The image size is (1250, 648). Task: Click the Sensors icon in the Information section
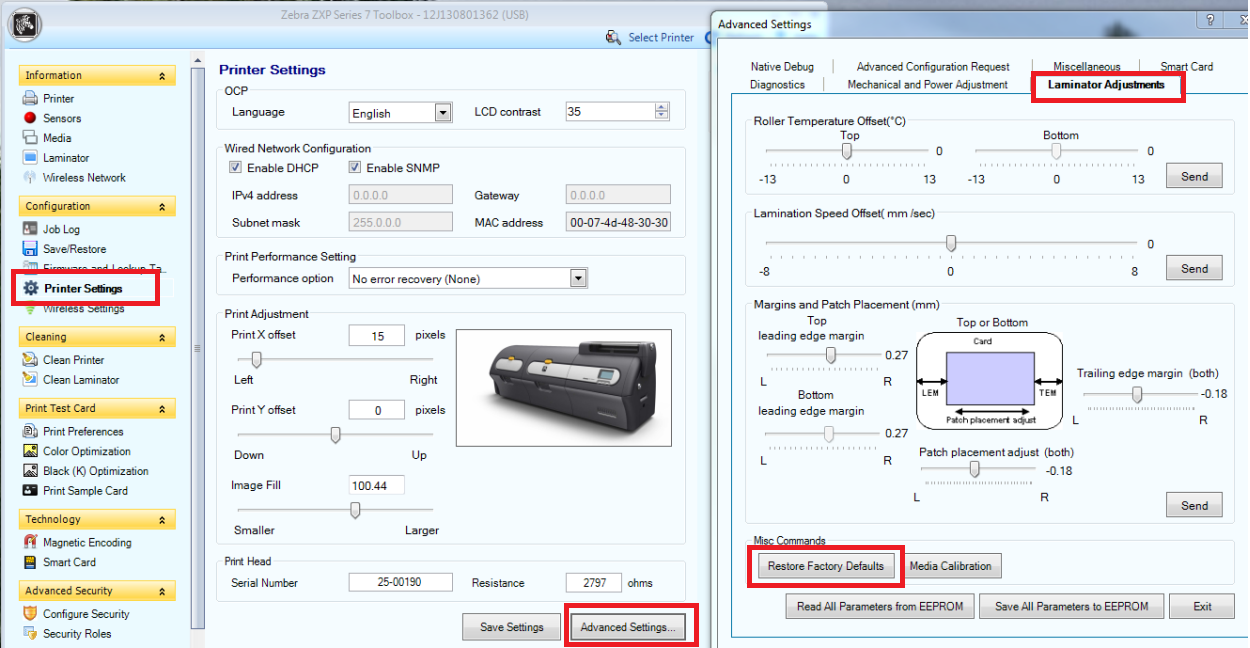click(30, 118)
